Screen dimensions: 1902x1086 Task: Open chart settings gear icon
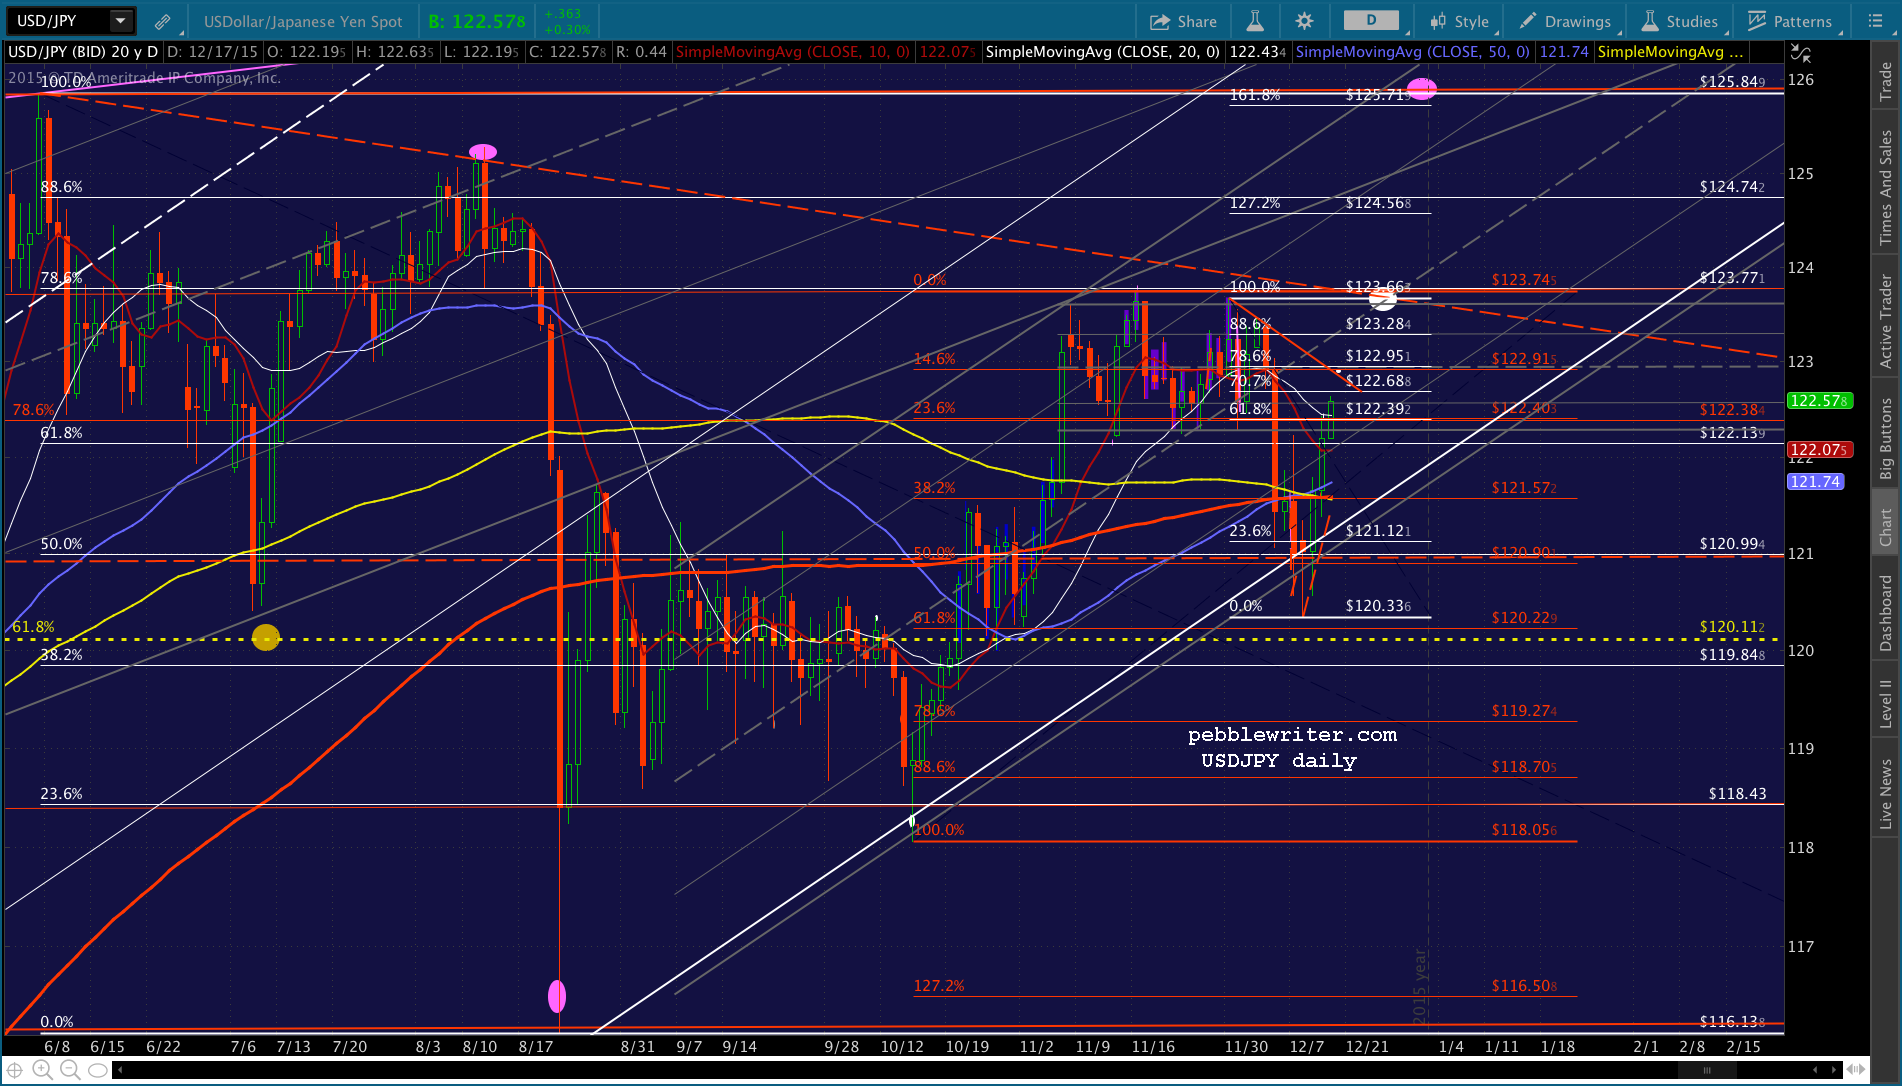[x=1304, y=21]
